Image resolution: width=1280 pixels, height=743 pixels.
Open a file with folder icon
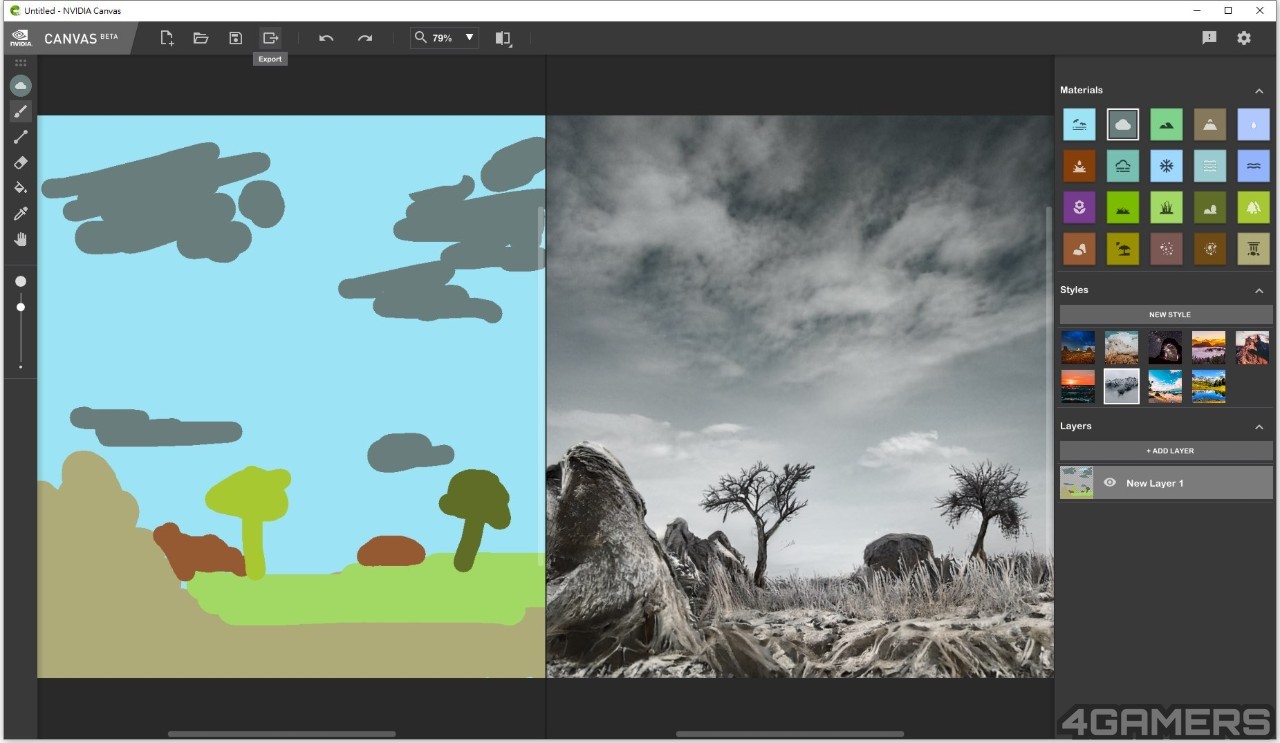click(x=201, y=38)
